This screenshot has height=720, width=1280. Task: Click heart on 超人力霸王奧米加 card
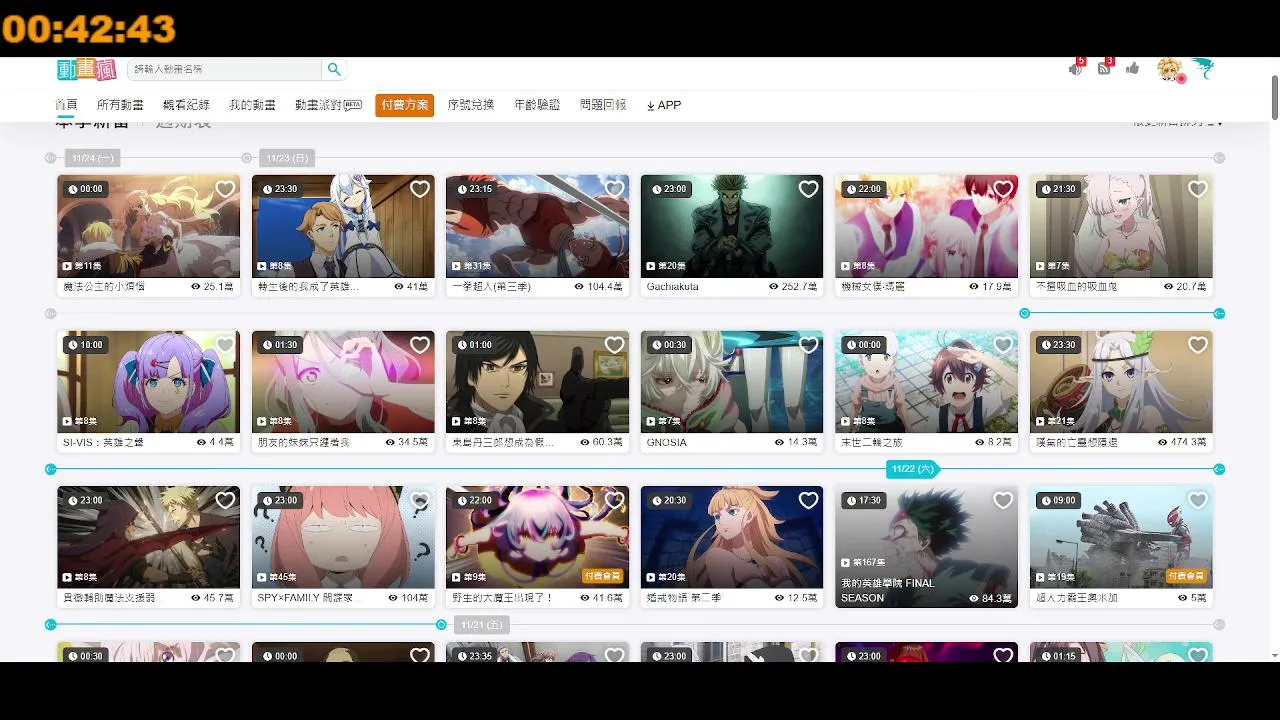[x=1197, y=500]
